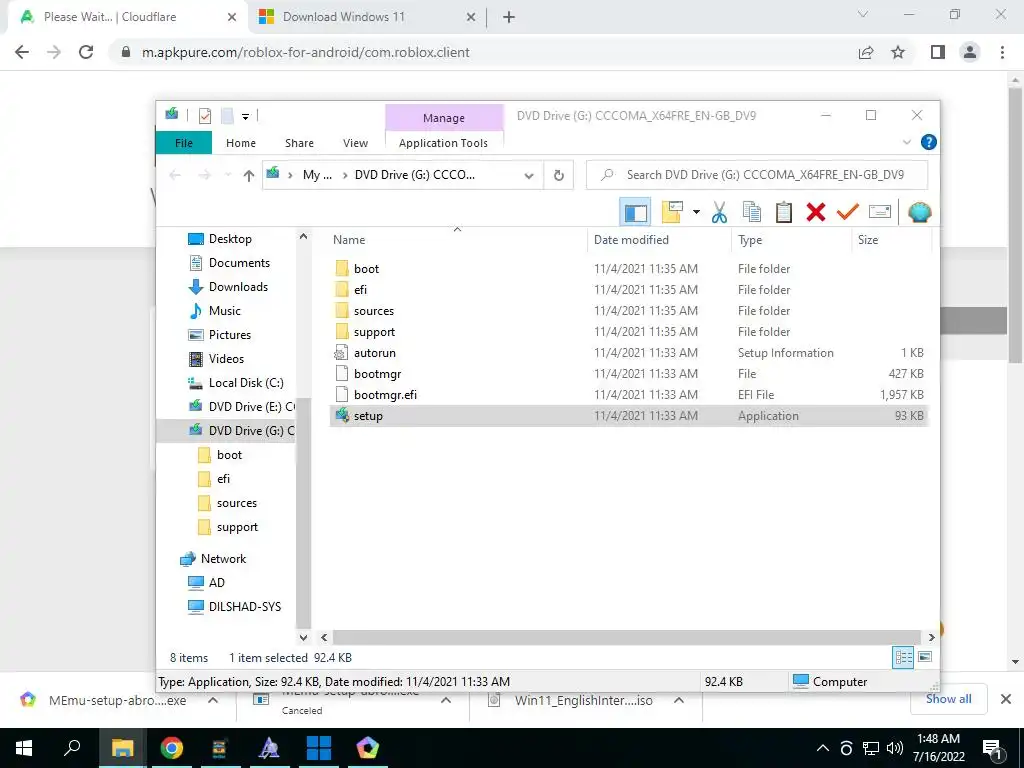Open the Home ribbon tab
This screenshot has height=768, width=1024.
241,143
